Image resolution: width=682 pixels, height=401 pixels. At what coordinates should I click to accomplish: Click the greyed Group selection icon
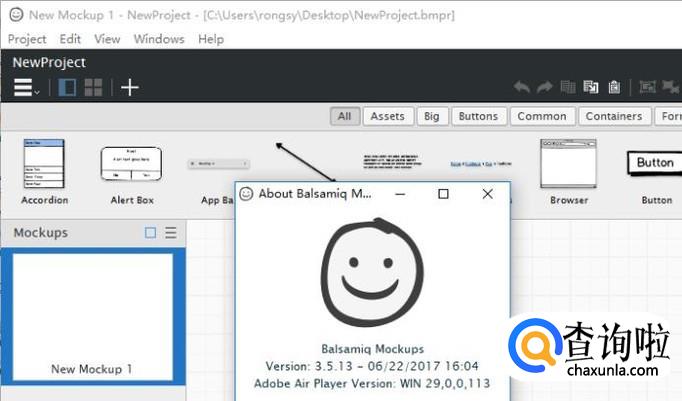tap(648, 87)
